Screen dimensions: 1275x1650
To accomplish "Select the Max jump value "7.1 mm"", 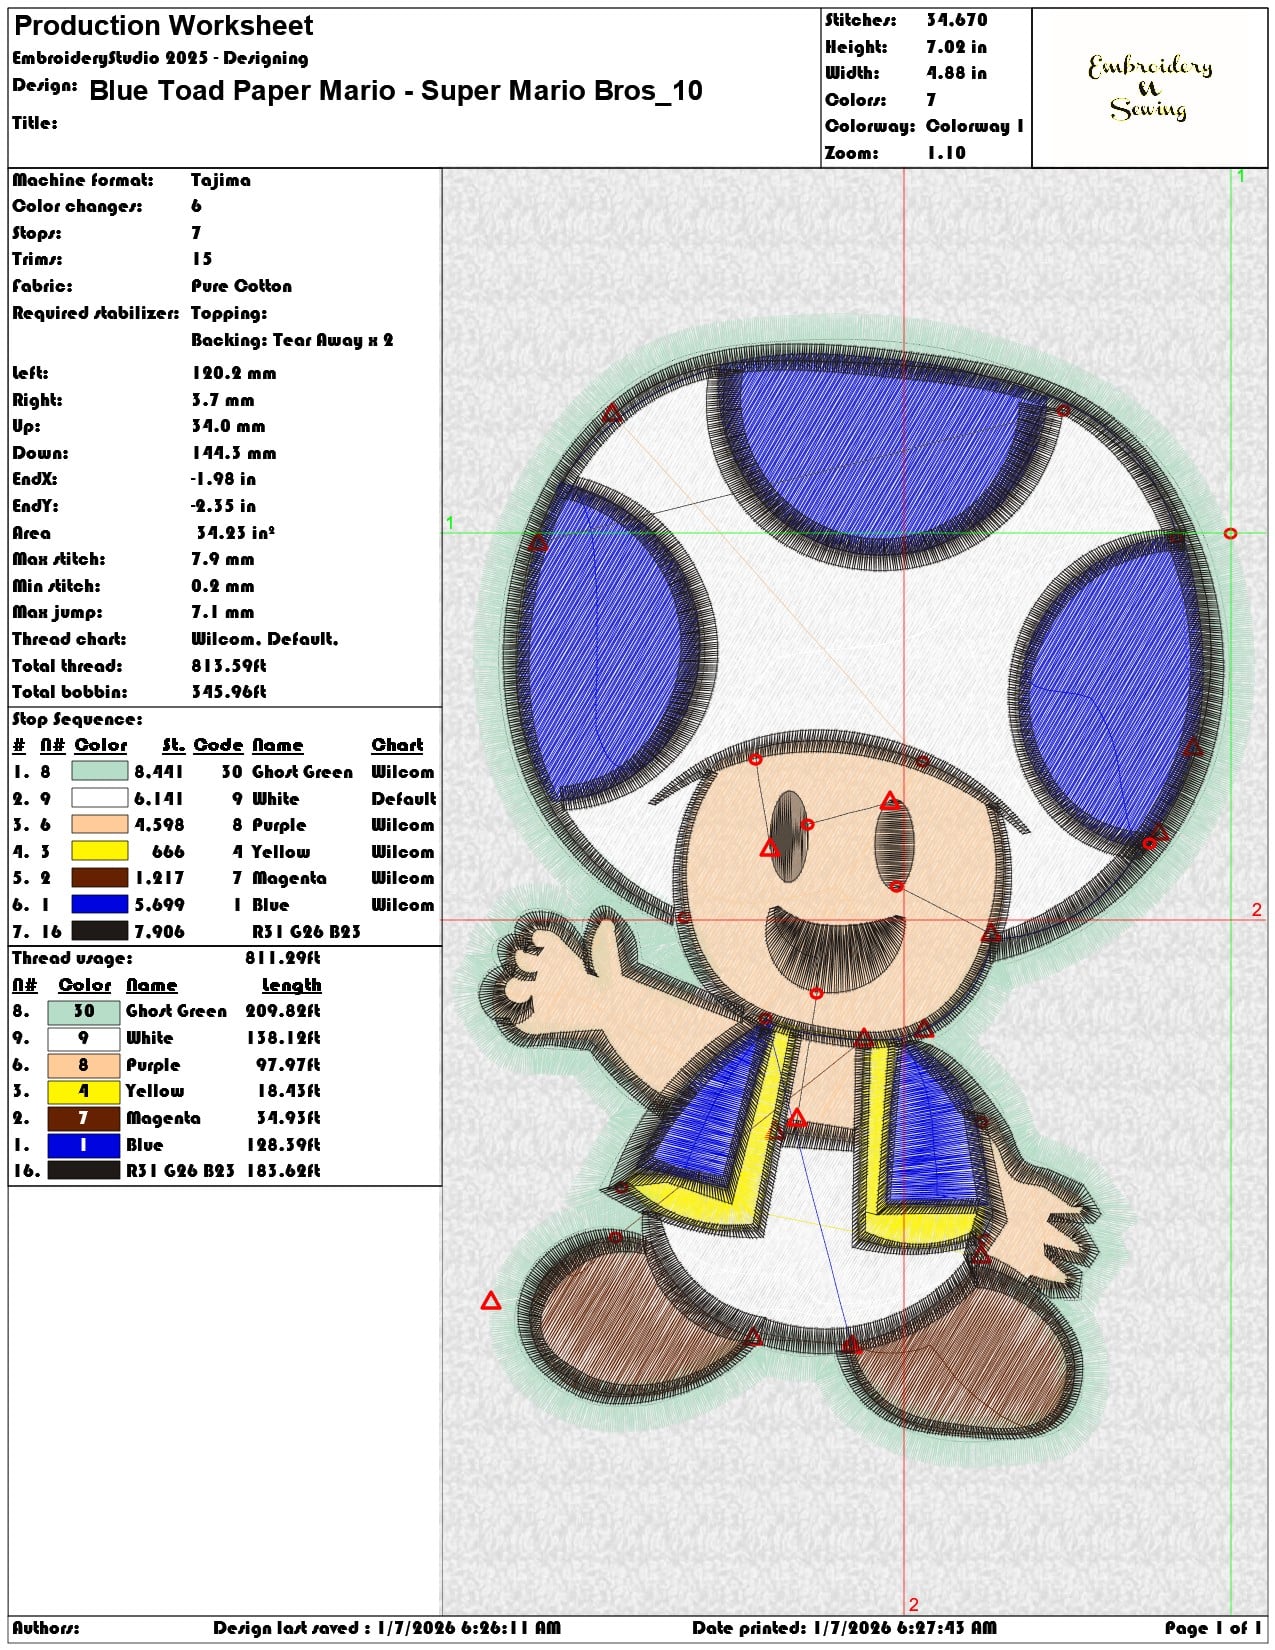I will click(x=223, y=612).
